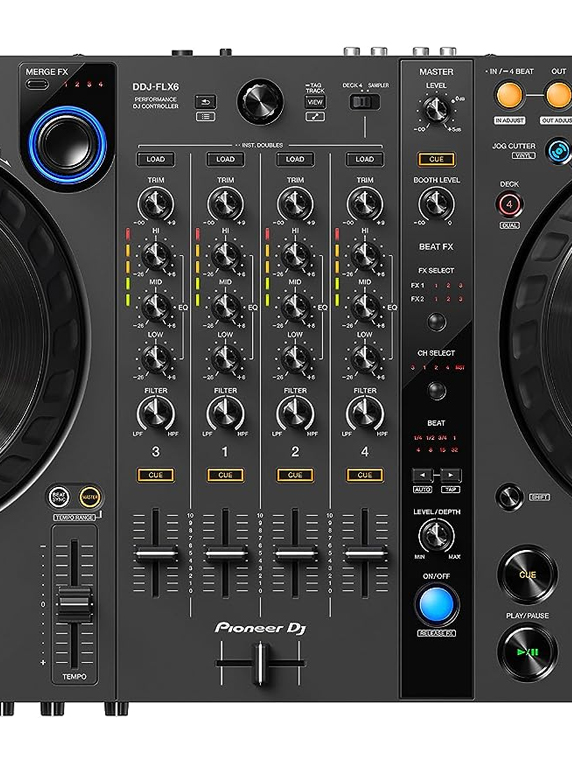Image resolution: width=572 pixels, height=764 pixels.
Task: Tap the small Merge FX select button
Action: pos(37,84)
